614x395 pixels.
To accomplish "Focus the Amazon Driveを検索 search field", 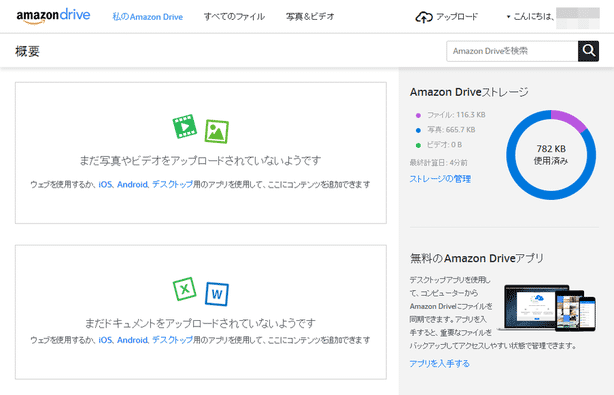I will tap(512, 51).
